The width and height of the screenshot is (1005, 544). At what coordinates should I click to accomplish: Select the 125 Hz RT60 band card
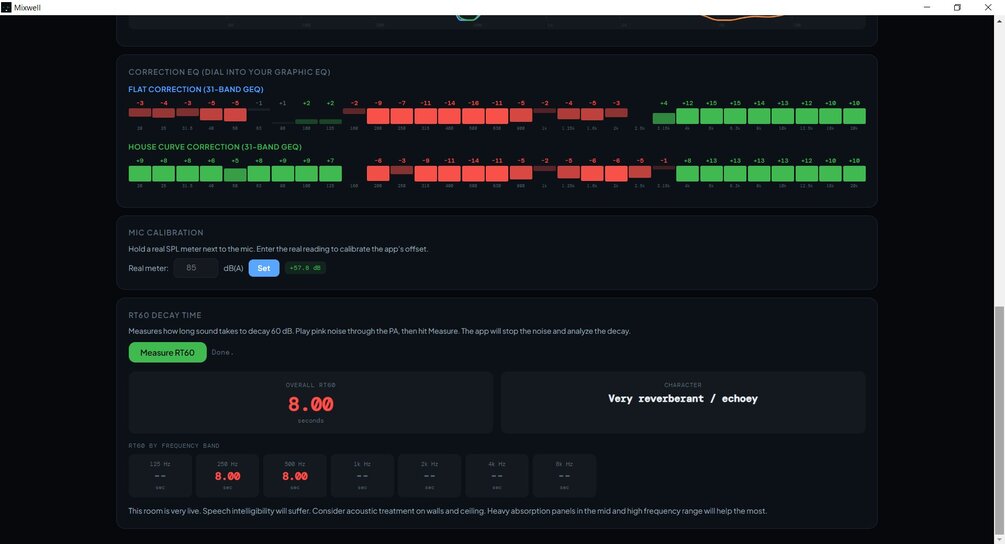tap(160, 476)
